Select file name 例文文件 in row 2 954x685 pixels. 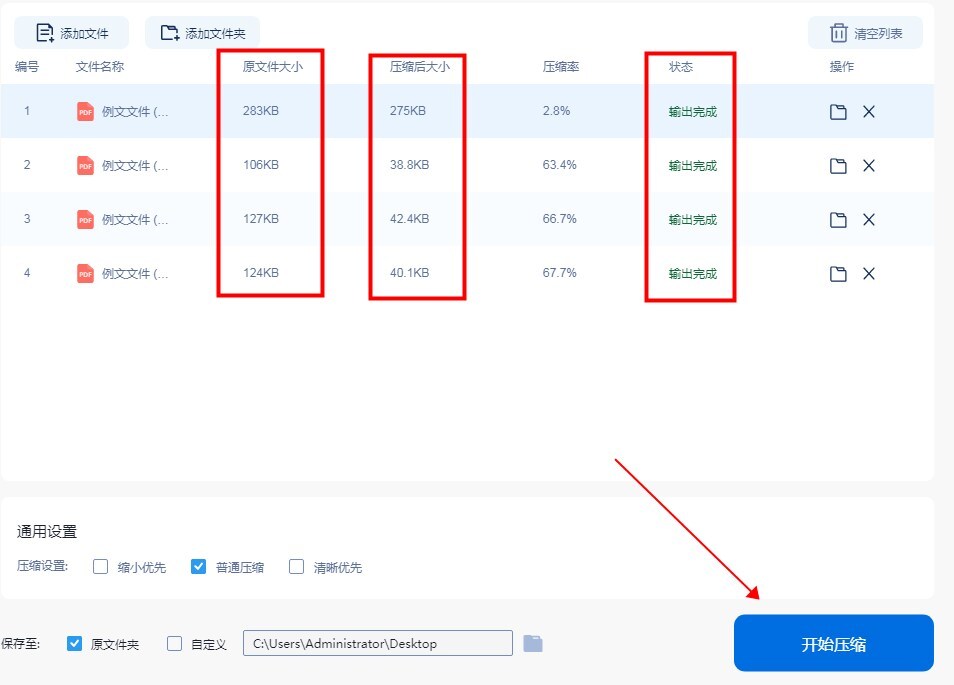135,166
